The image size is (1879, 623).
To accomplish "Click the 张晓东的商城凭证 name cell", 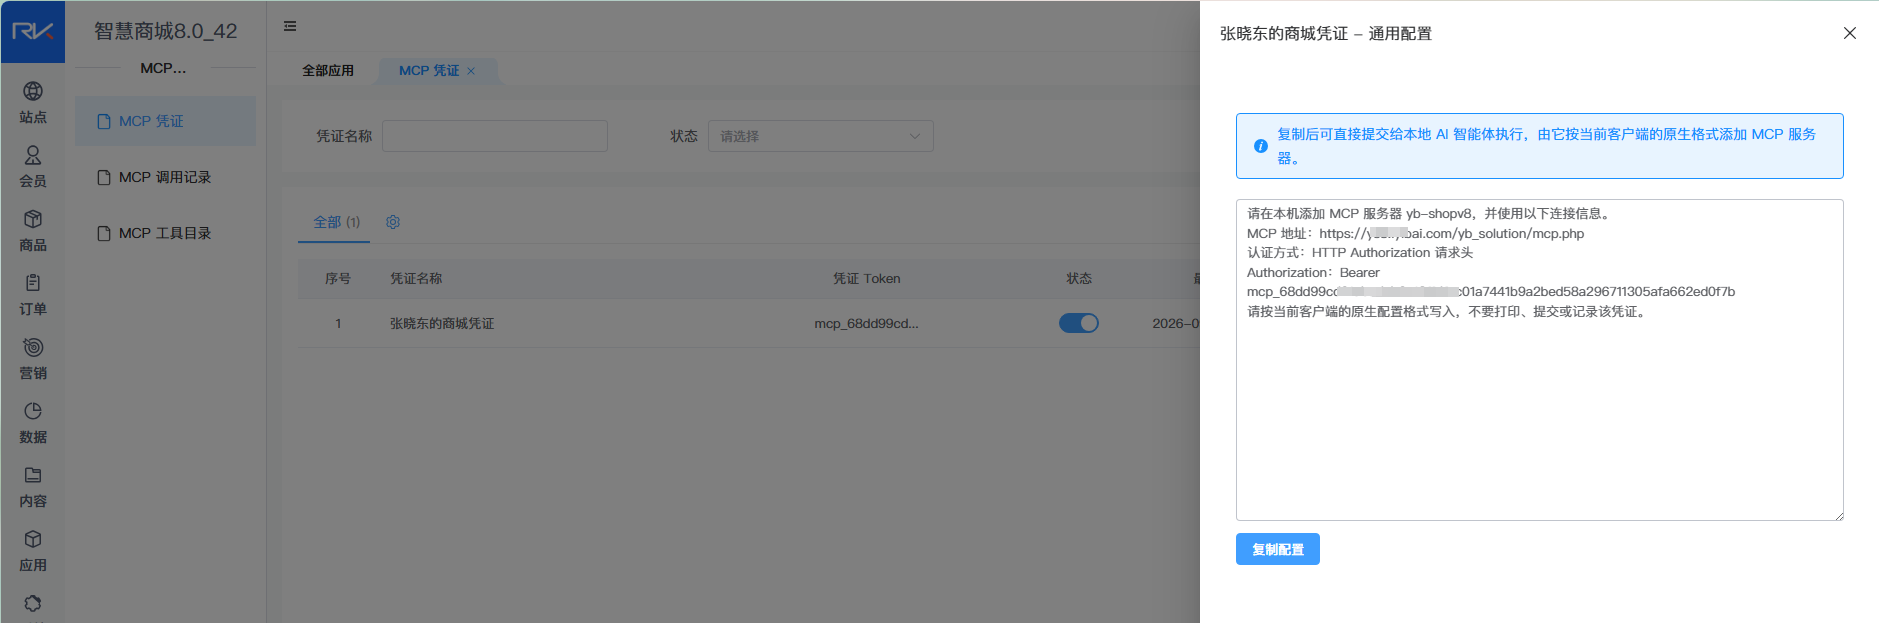I will 442,324.
